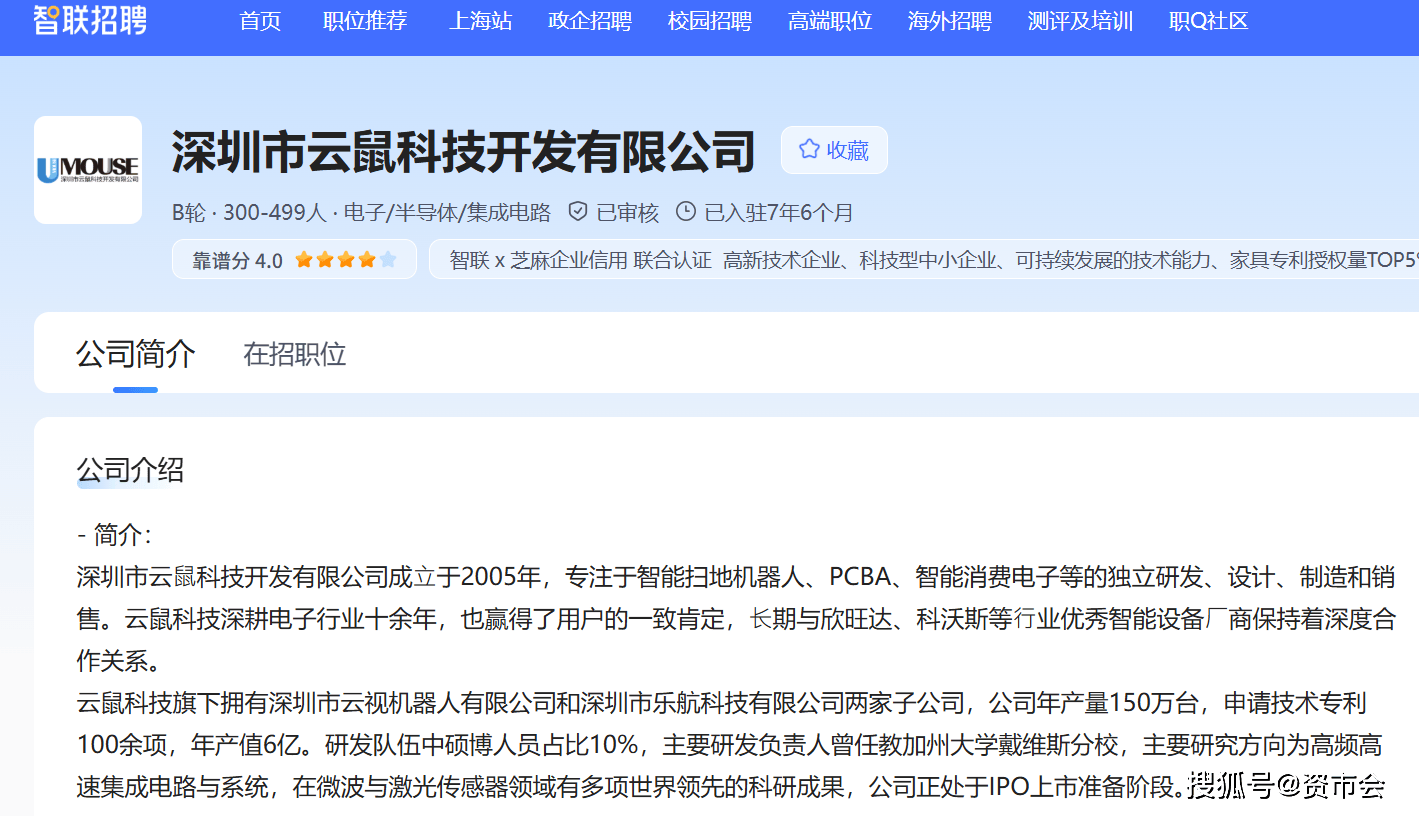The height and width of the screenshot is (816, 1419).
Task: Select the 公司简介 tab
Action: (136, 354)
